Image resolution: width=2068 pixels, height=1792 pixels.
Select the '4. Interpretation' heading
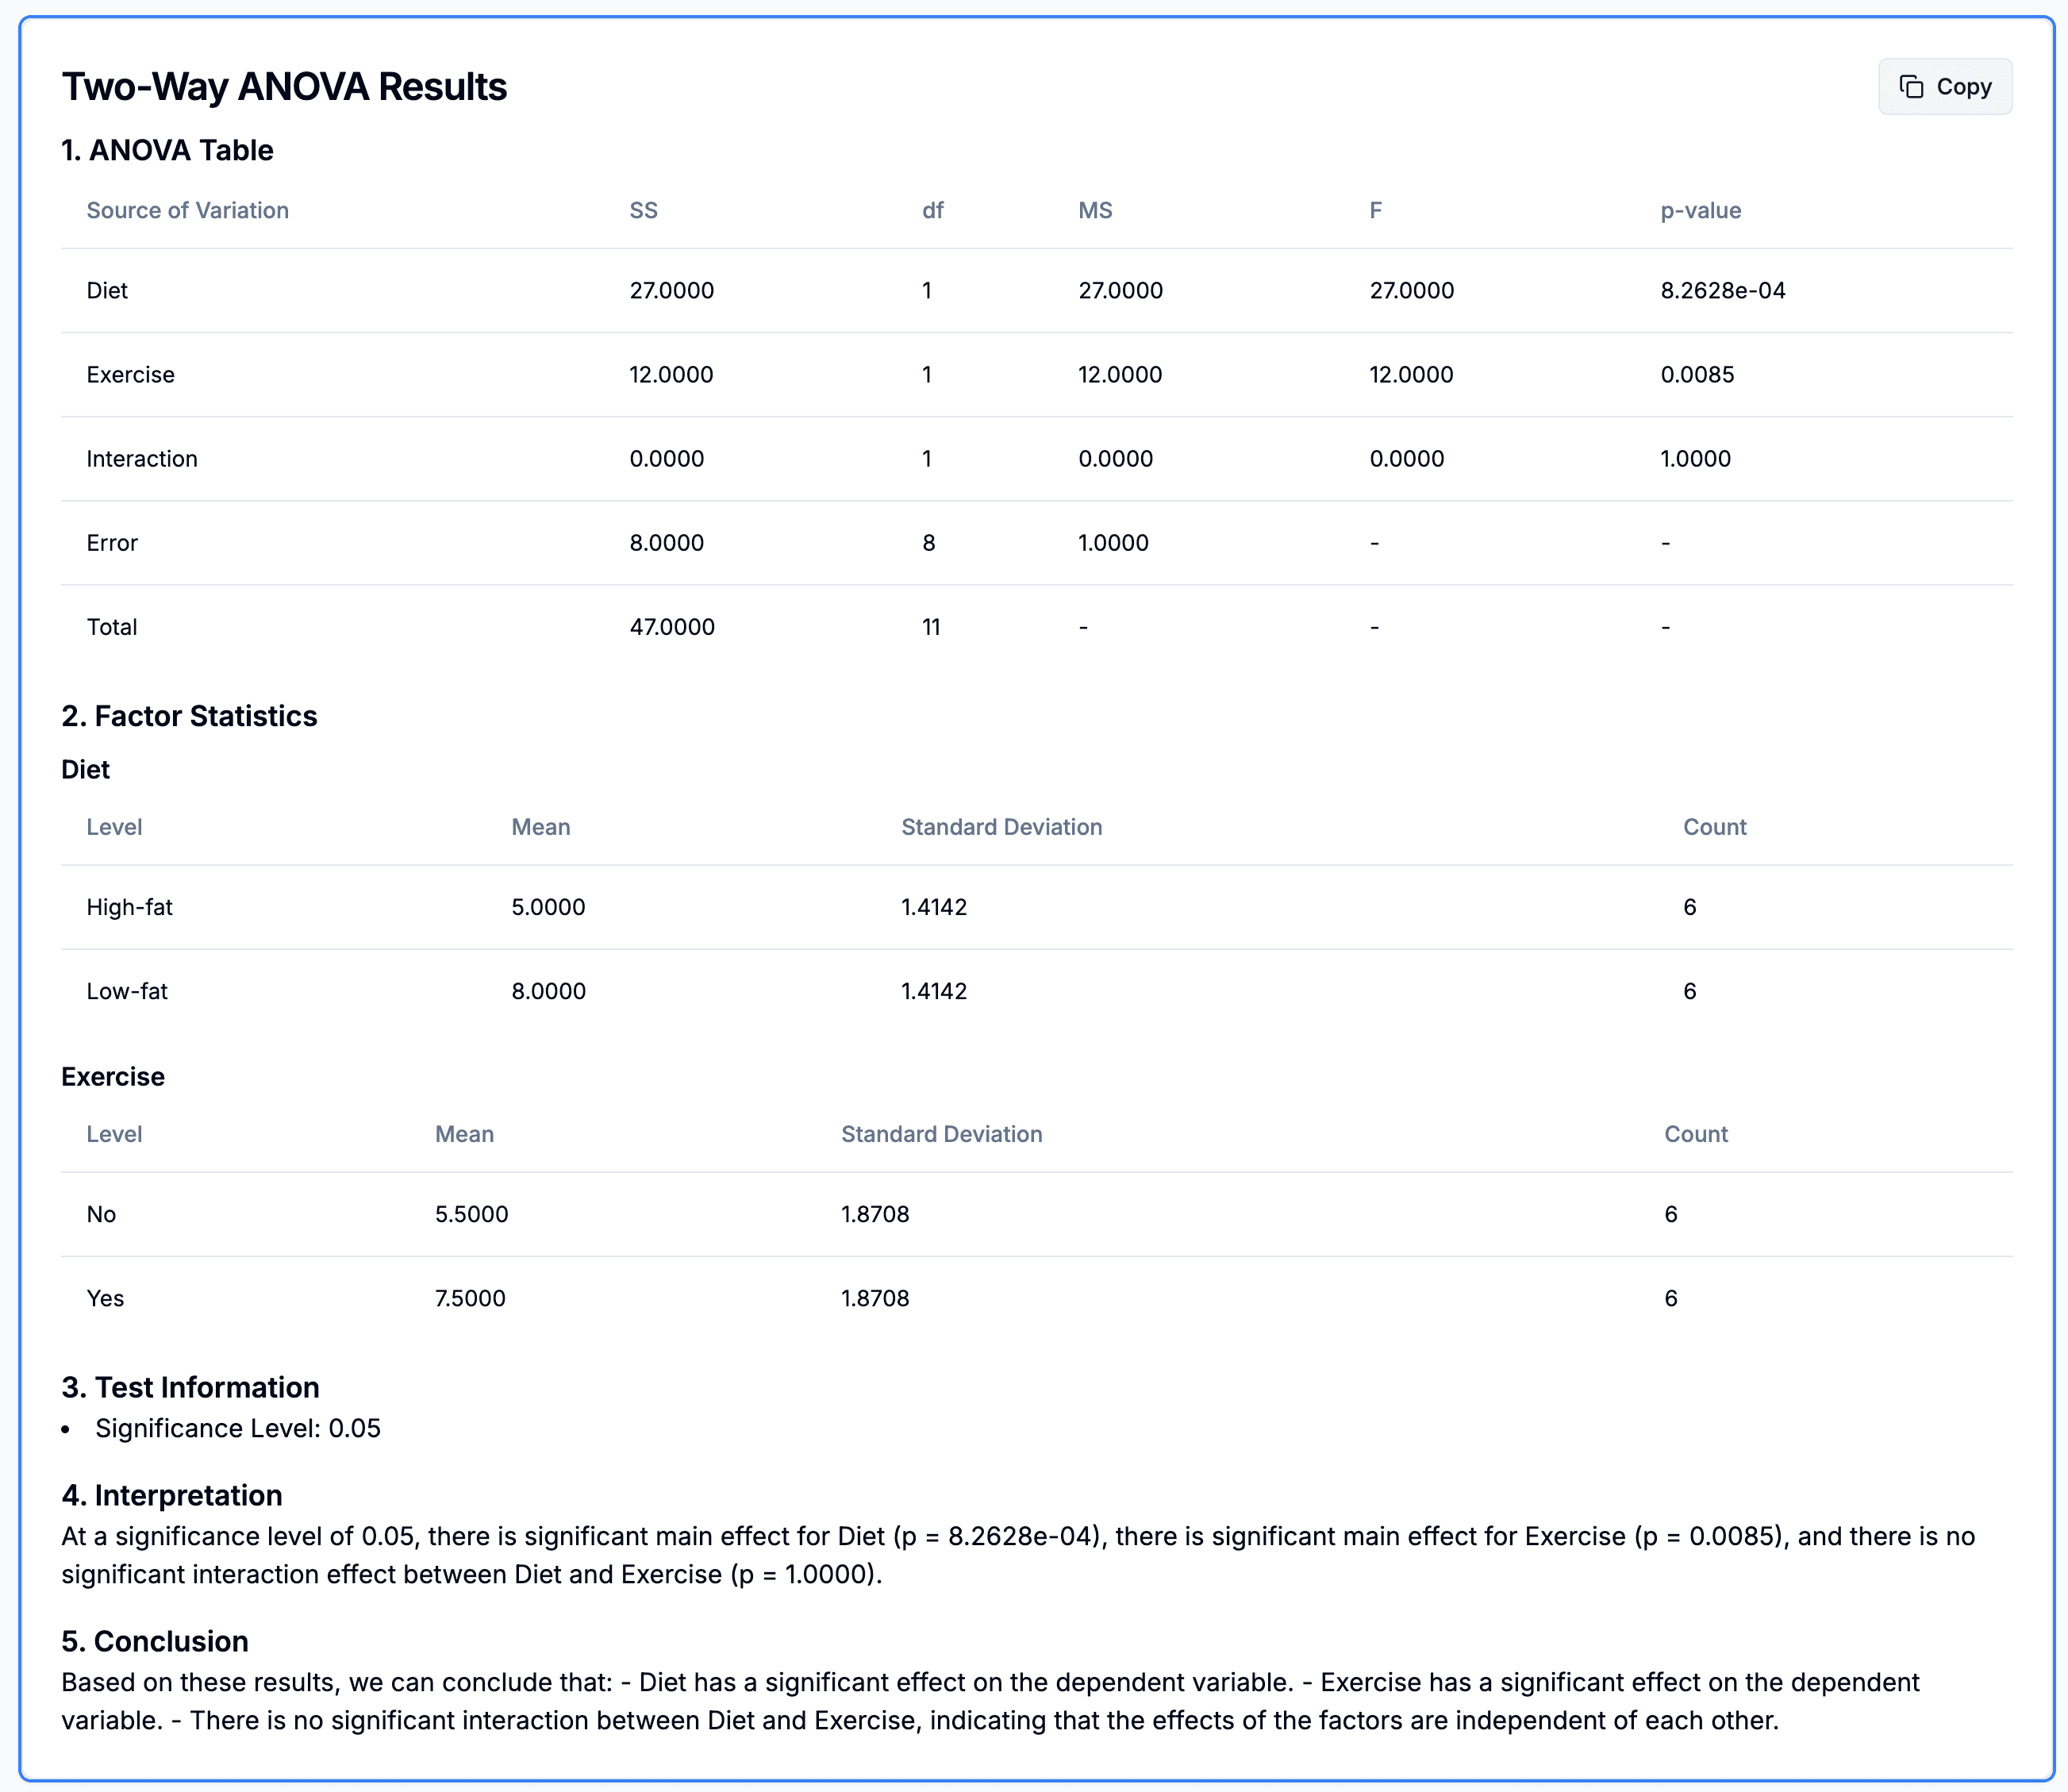pos(172,1495)
